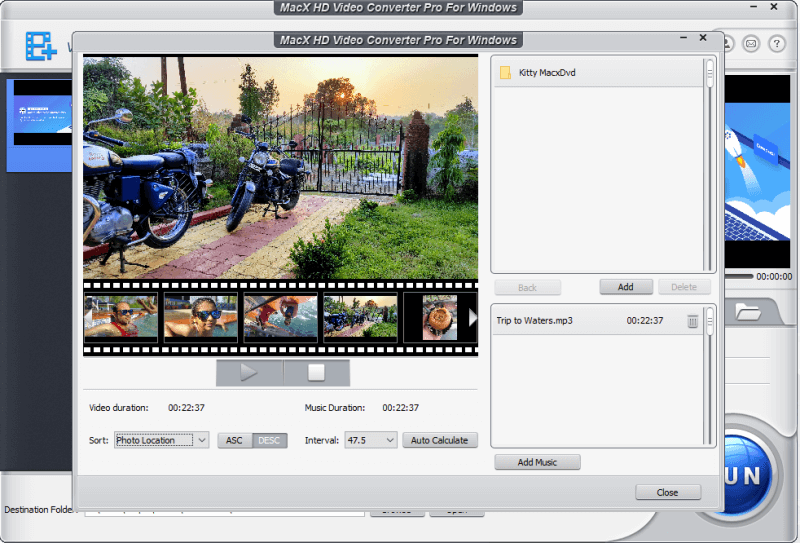The width and height of the screenshot is (800, 543).
Task: Click the yellow folder icon beside Kitty MacxDvd
Action: click(505, 72)
